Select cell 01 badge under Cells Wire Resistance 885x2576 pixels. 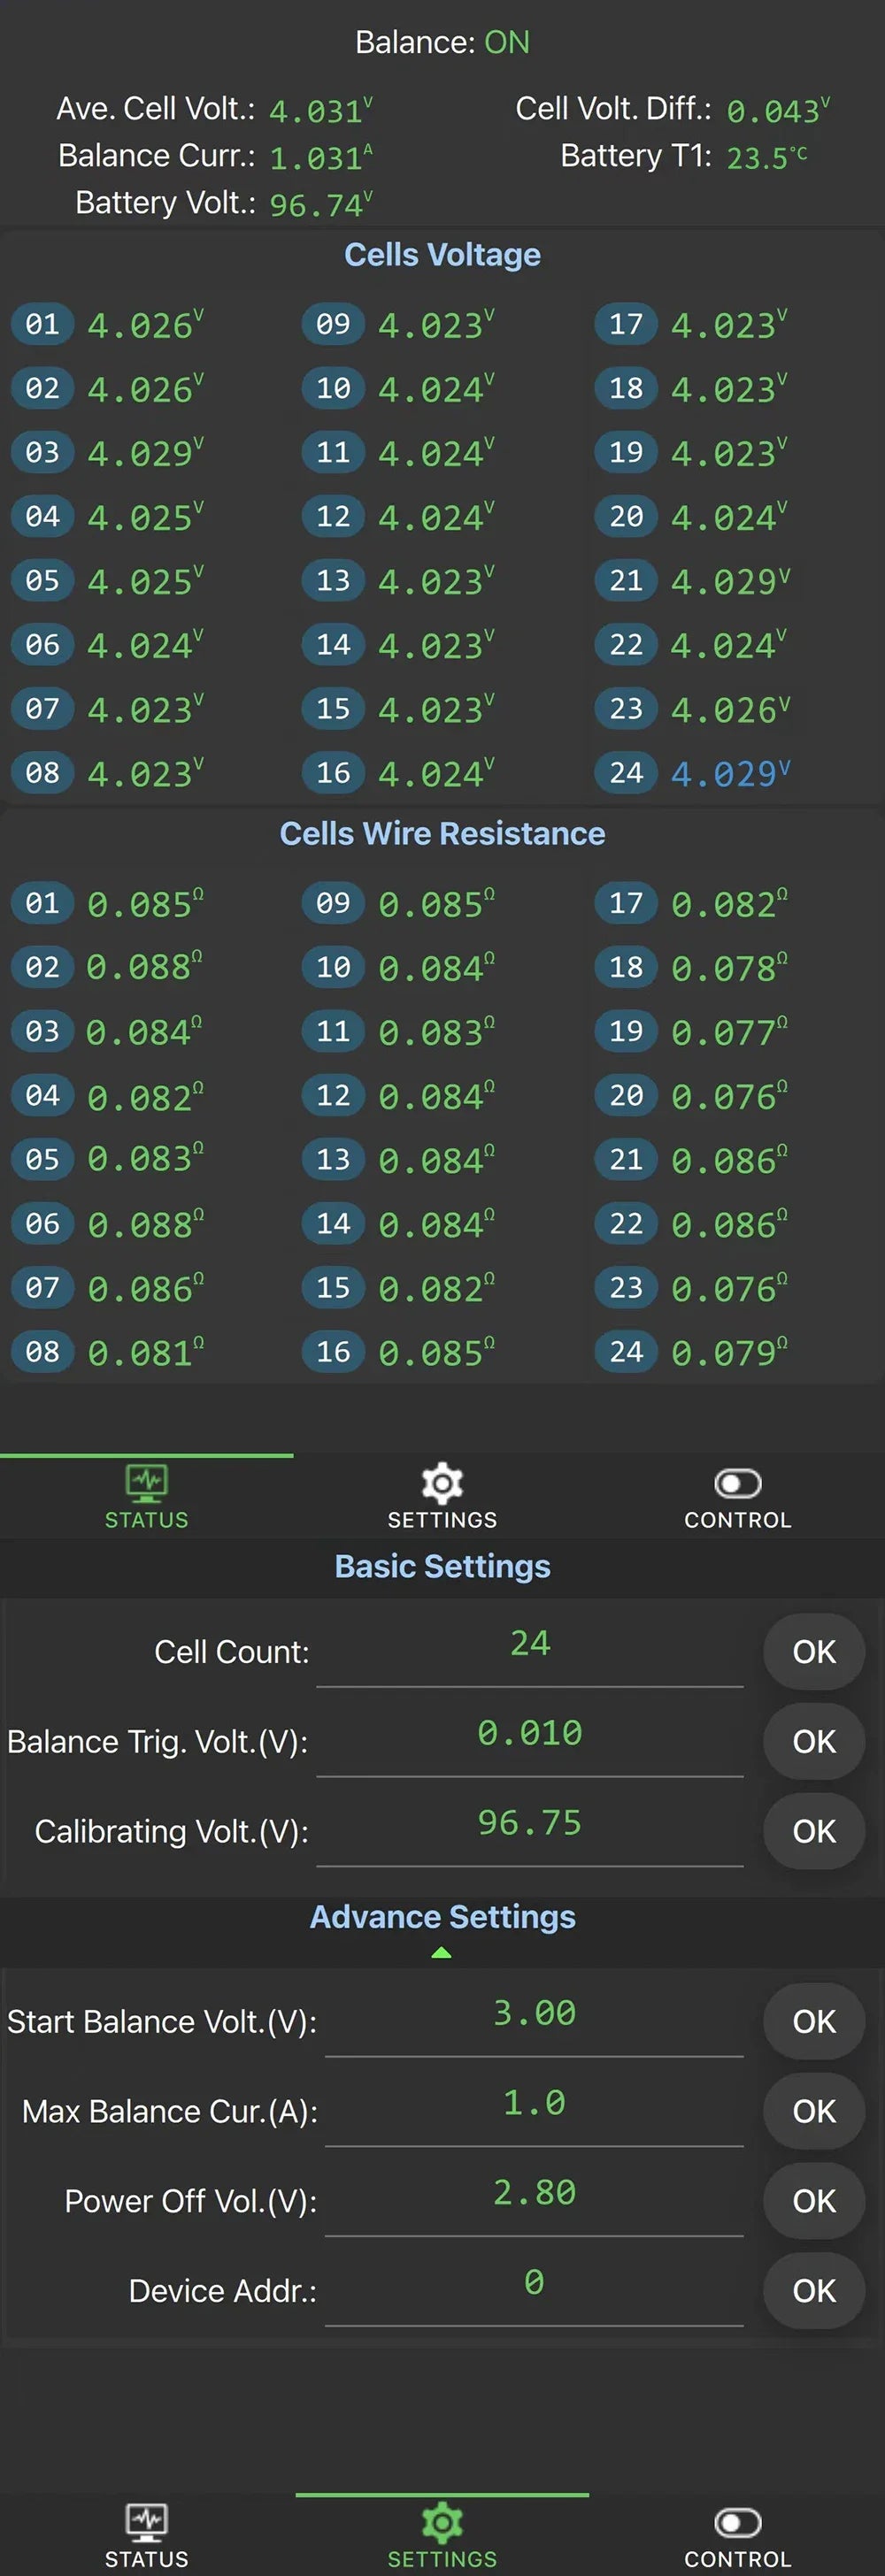point(42,902)
